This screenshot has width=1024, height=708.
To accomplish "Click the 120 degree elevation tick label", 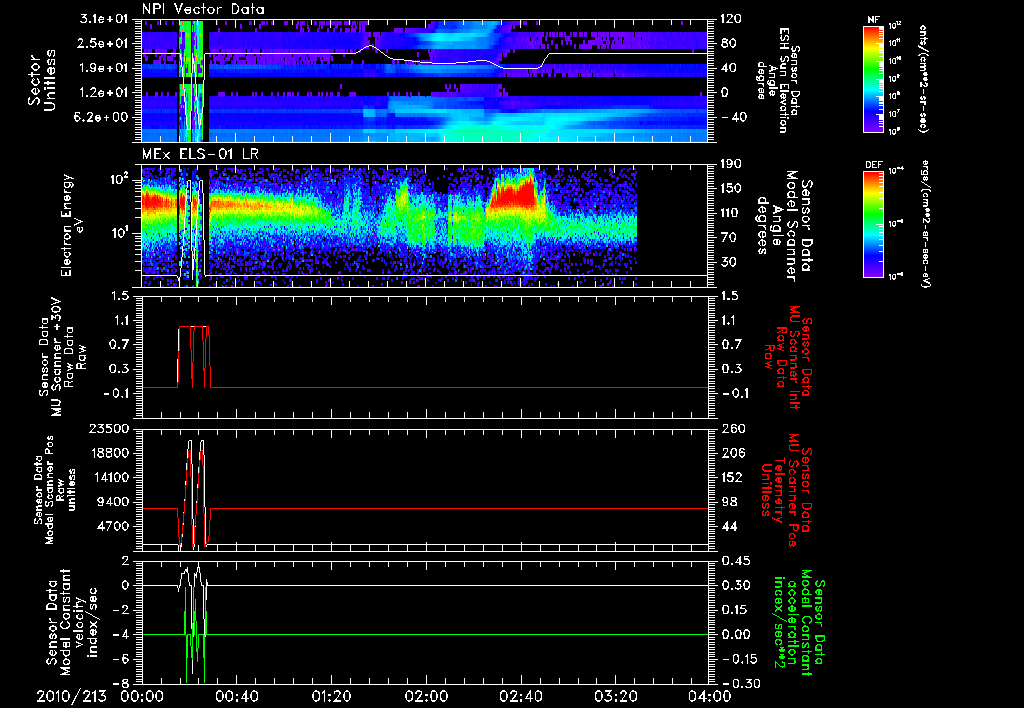I will point(733,19).
